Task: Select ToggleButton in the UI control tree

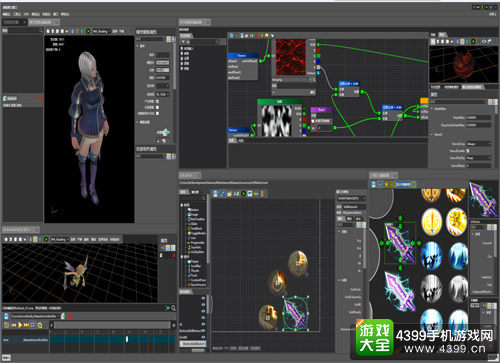Action: click(197, 233)
